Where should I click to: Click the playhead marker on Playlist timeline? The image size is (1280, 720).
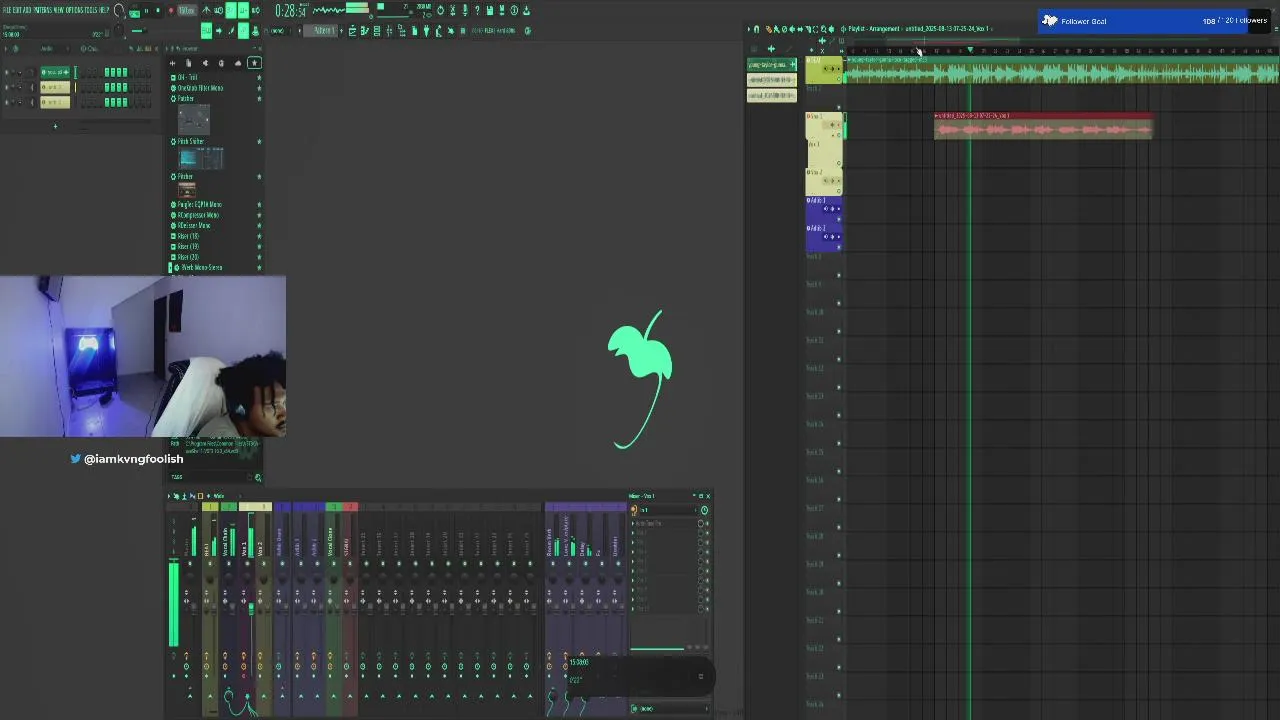tap(970, 50)
